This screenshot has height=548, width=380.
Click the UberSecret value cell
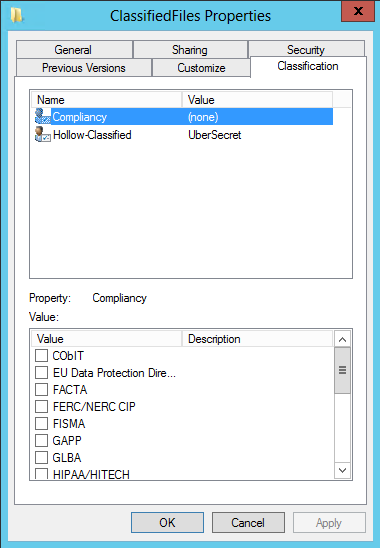tap(215, 135)
